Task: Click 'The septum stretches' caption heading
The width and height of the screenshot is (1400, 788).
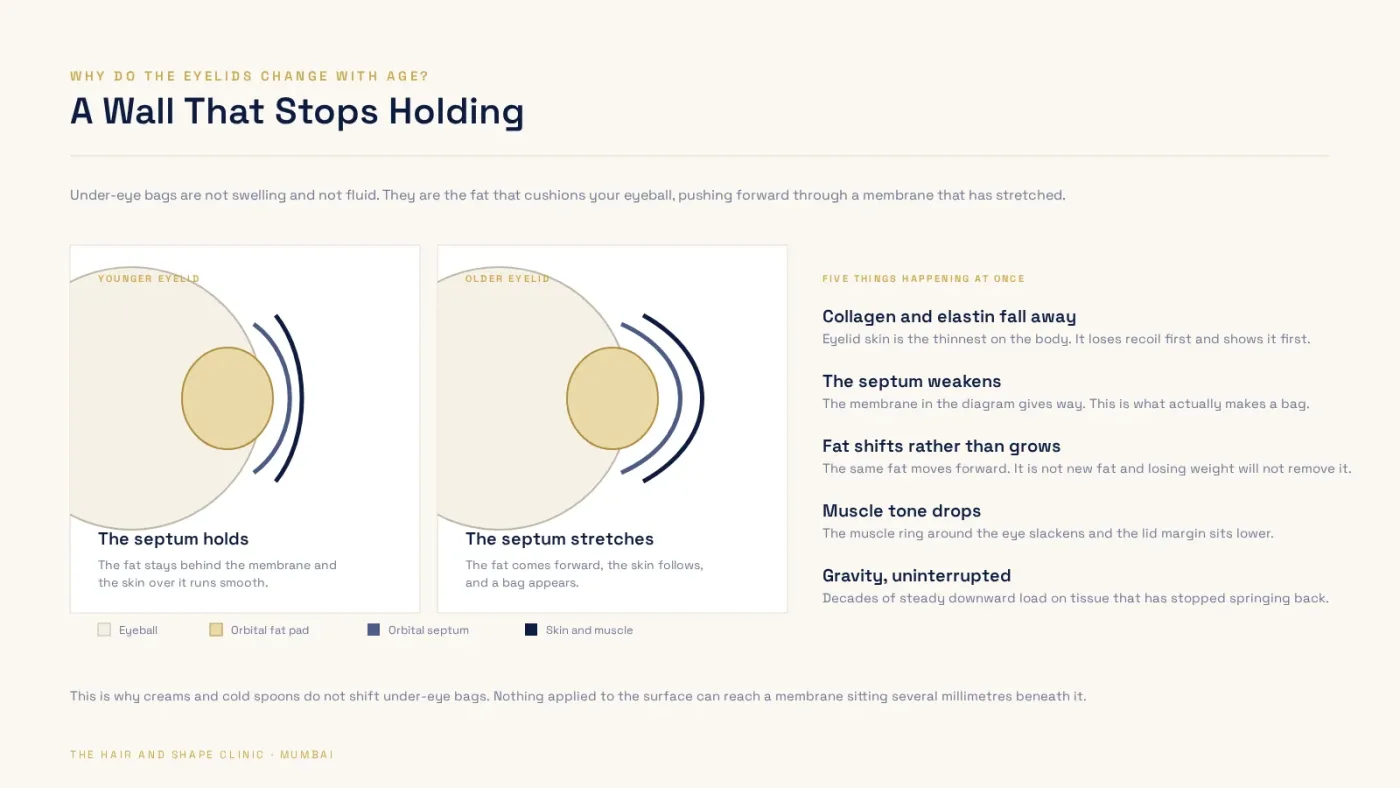Action: [559, 539]
